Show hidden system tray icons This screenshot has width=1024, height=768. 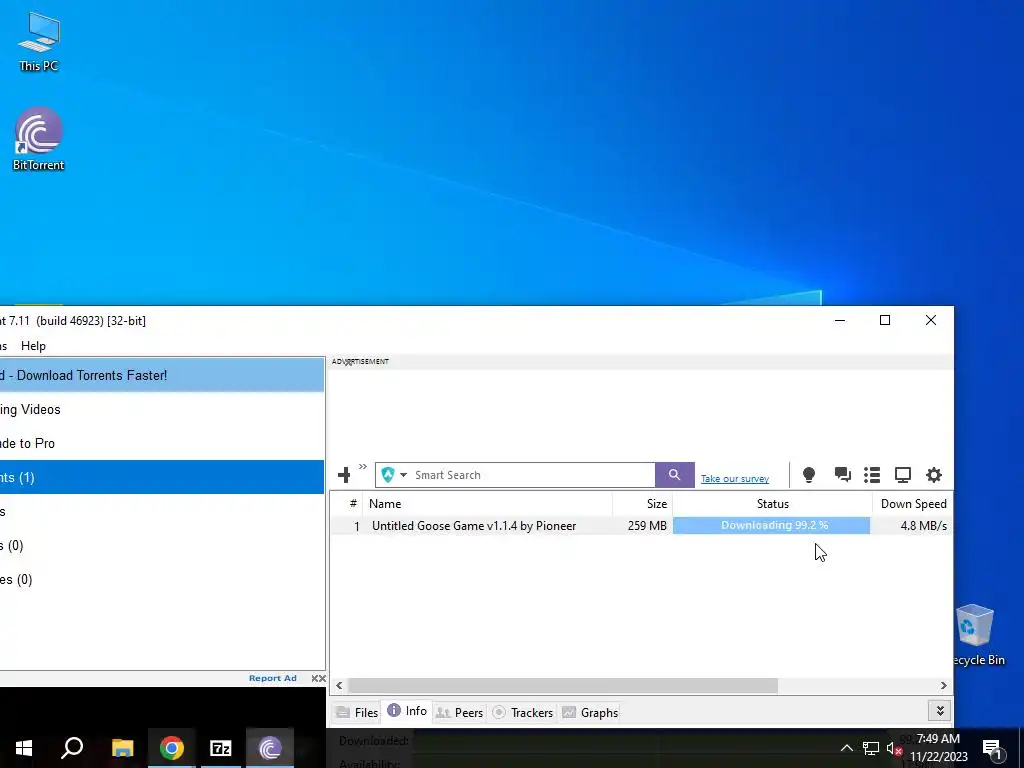pyautogui.click(x=846, y=748)
